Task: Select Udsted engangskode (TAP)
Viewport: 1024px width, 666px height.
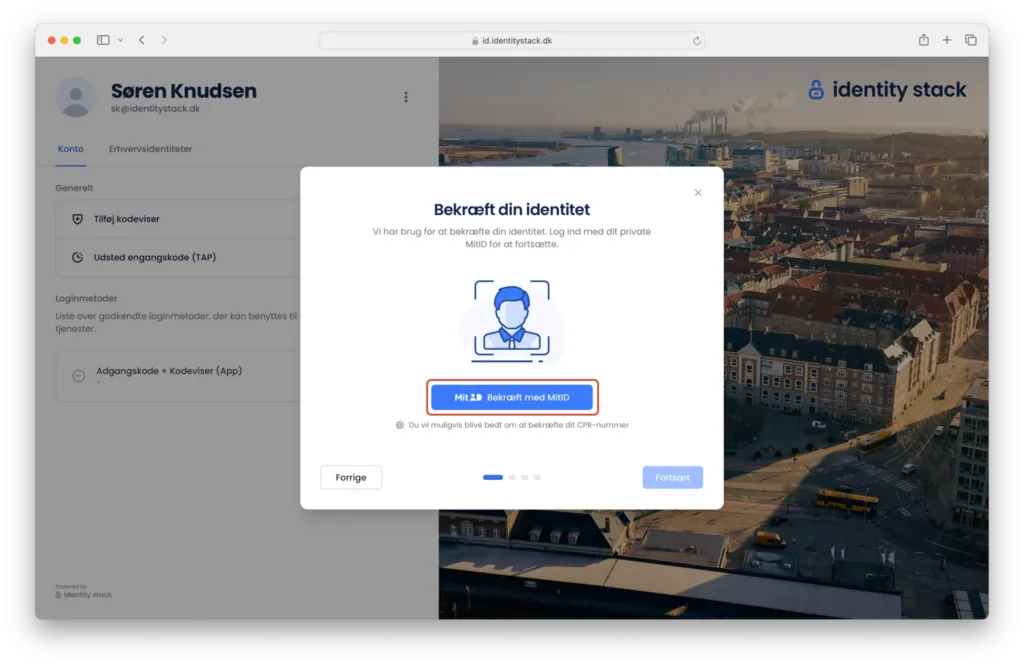Action: [x=178, y=257]
